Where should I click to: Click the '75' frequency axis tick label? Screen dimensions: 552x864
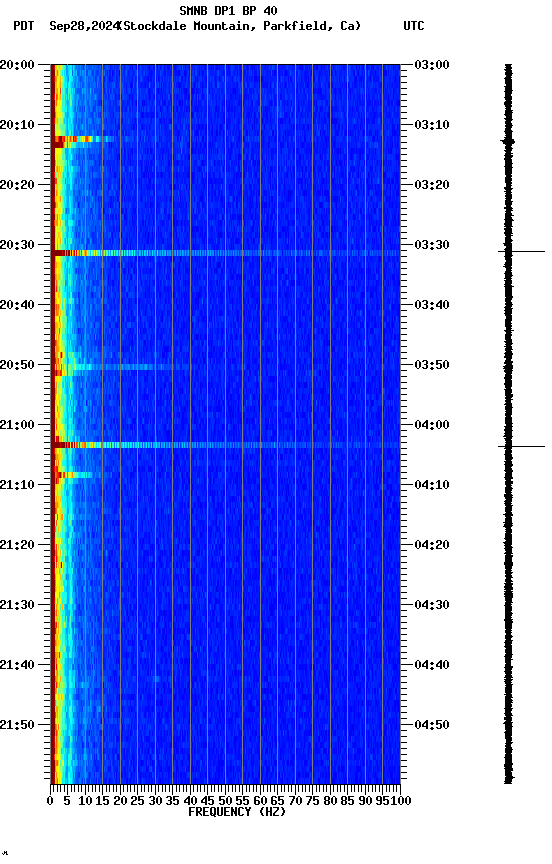312,802
